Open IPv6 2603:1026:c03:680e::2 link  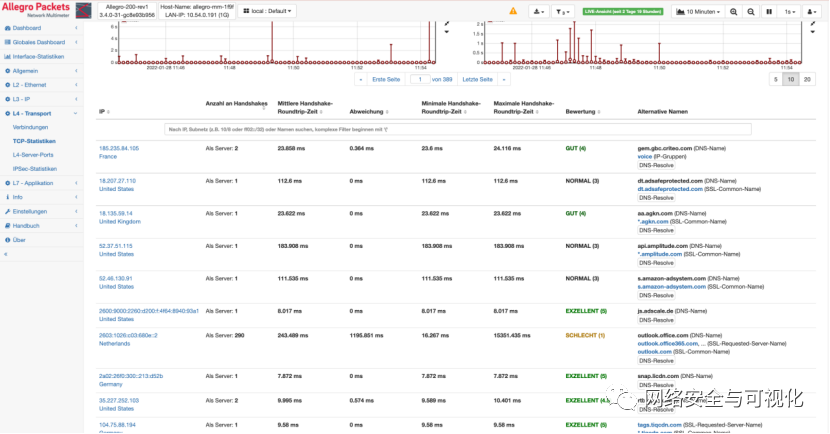[128, 336]
